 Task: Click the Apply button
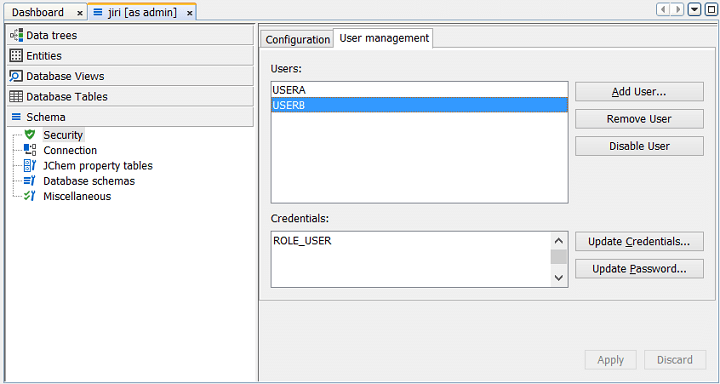[x=610, y=360]
